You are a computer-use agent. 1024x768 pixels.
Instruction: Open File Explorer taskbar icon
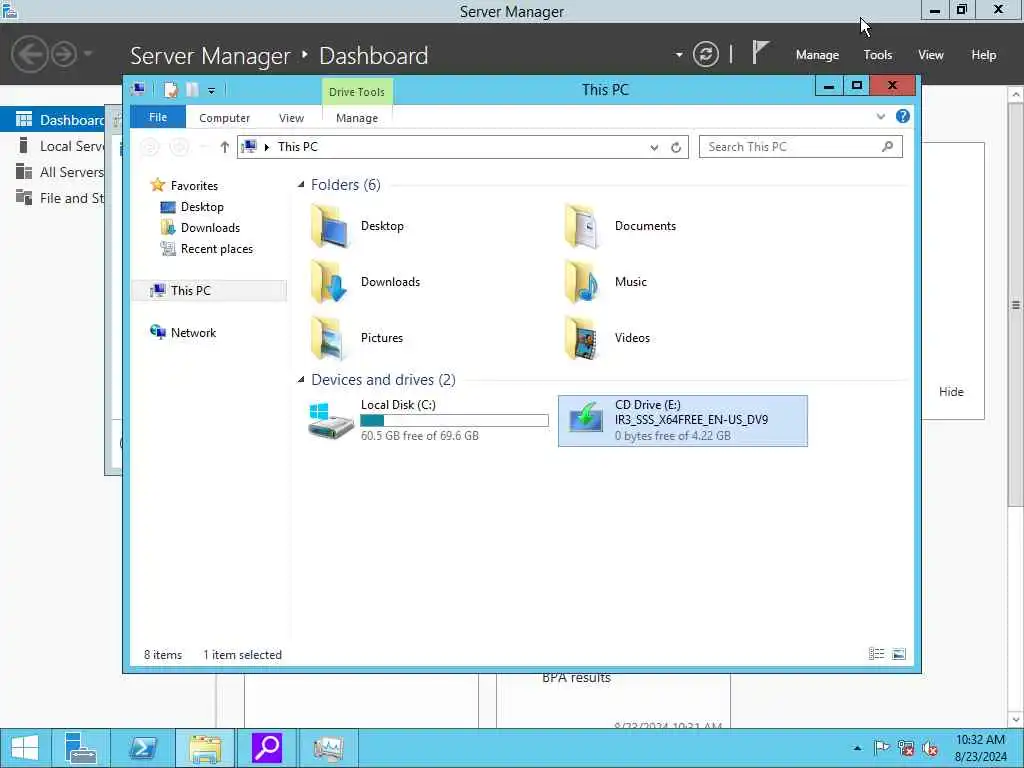205,748
